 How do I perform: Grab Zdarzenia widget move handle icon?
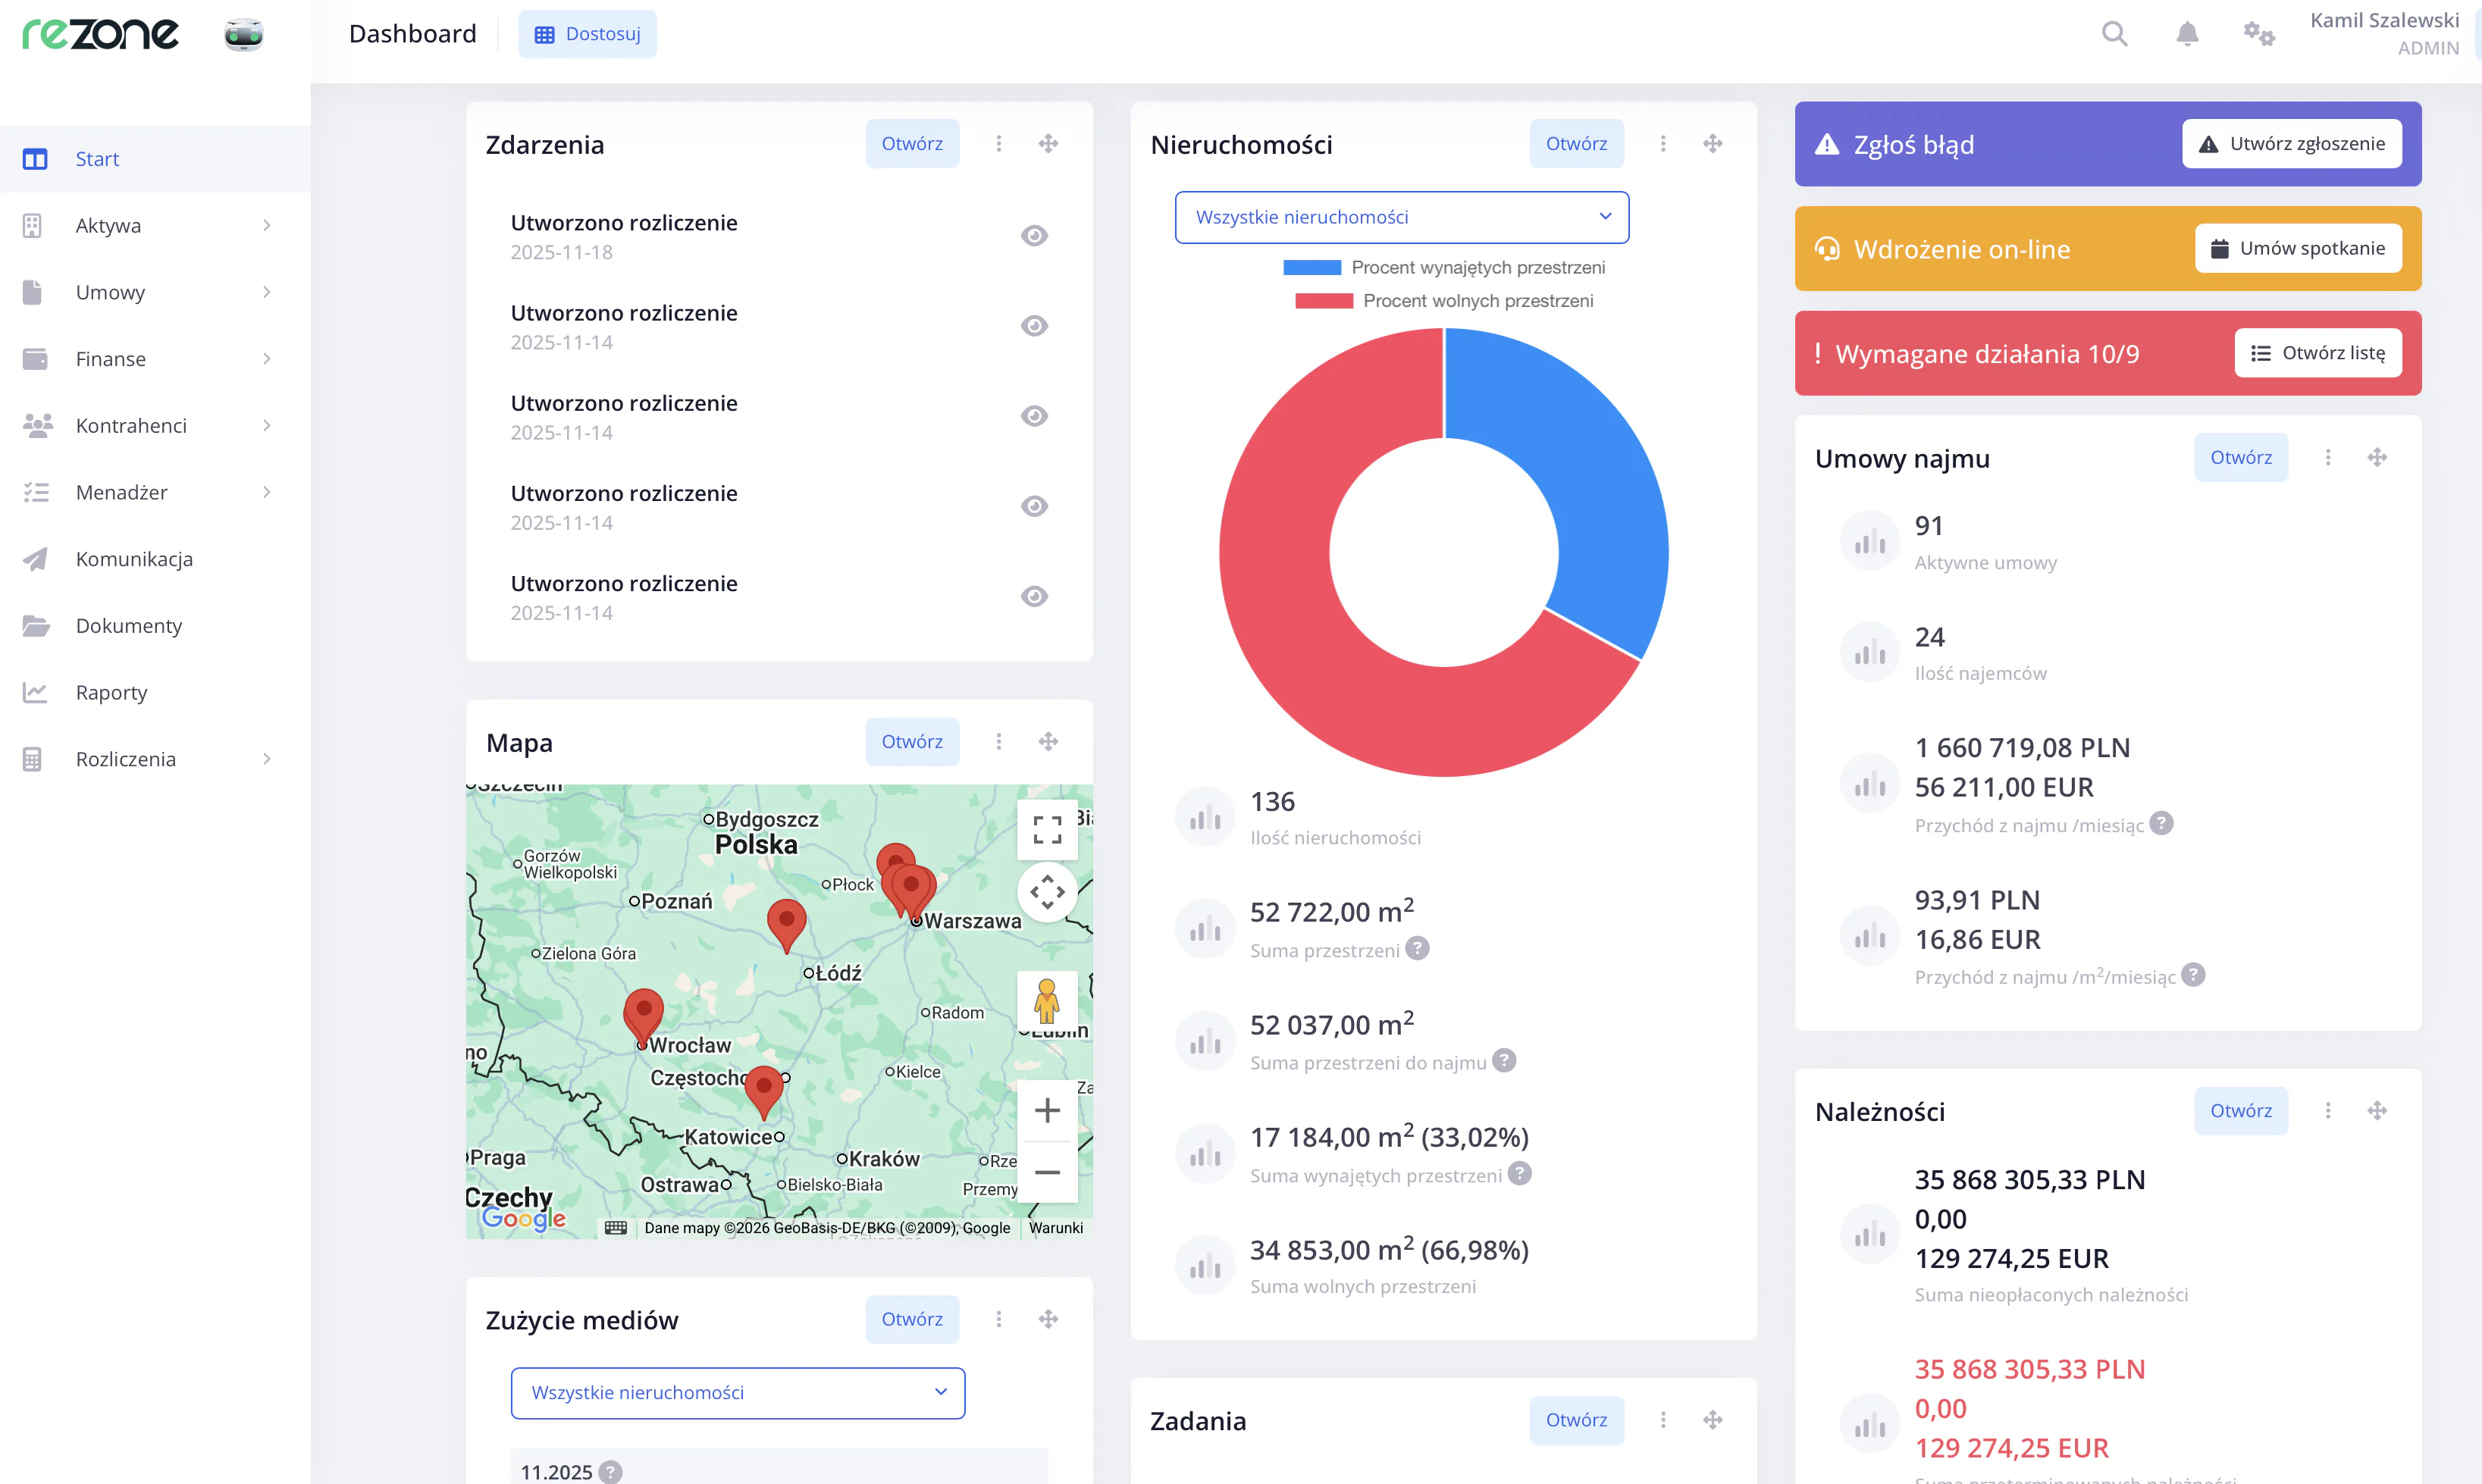point(1048,144)
